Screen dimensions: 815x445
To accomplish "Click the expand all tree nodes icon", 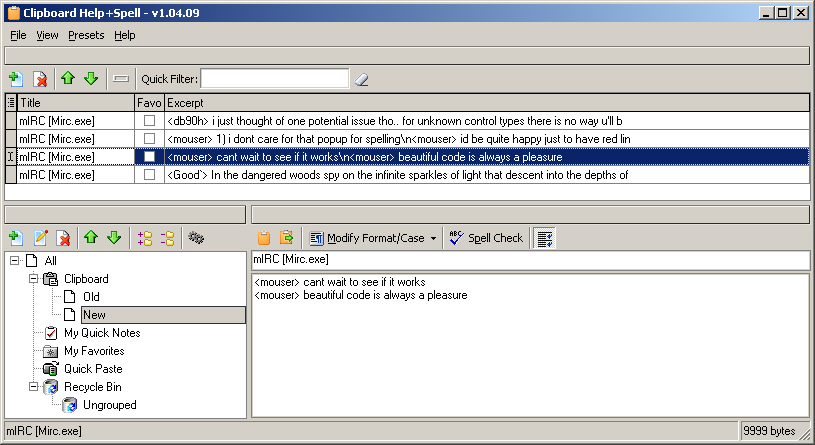I will click(x=144, y=238).
